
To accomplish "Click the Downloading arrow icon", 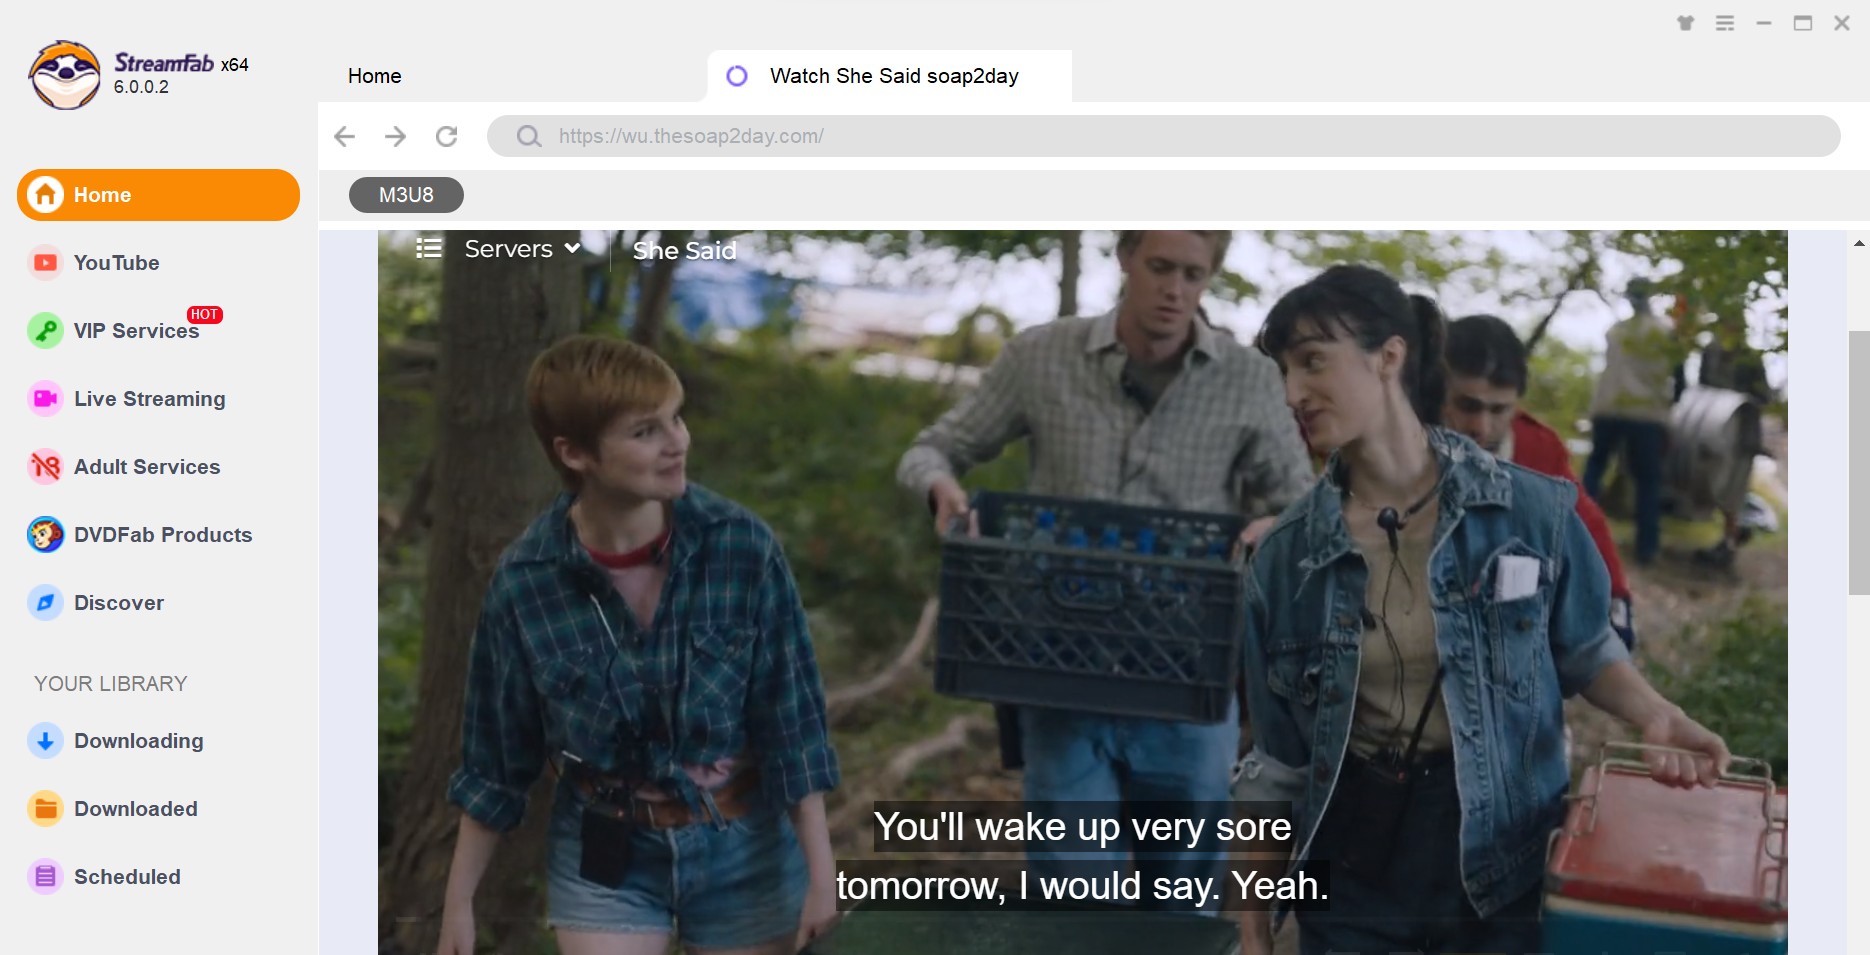I will 45,741.
